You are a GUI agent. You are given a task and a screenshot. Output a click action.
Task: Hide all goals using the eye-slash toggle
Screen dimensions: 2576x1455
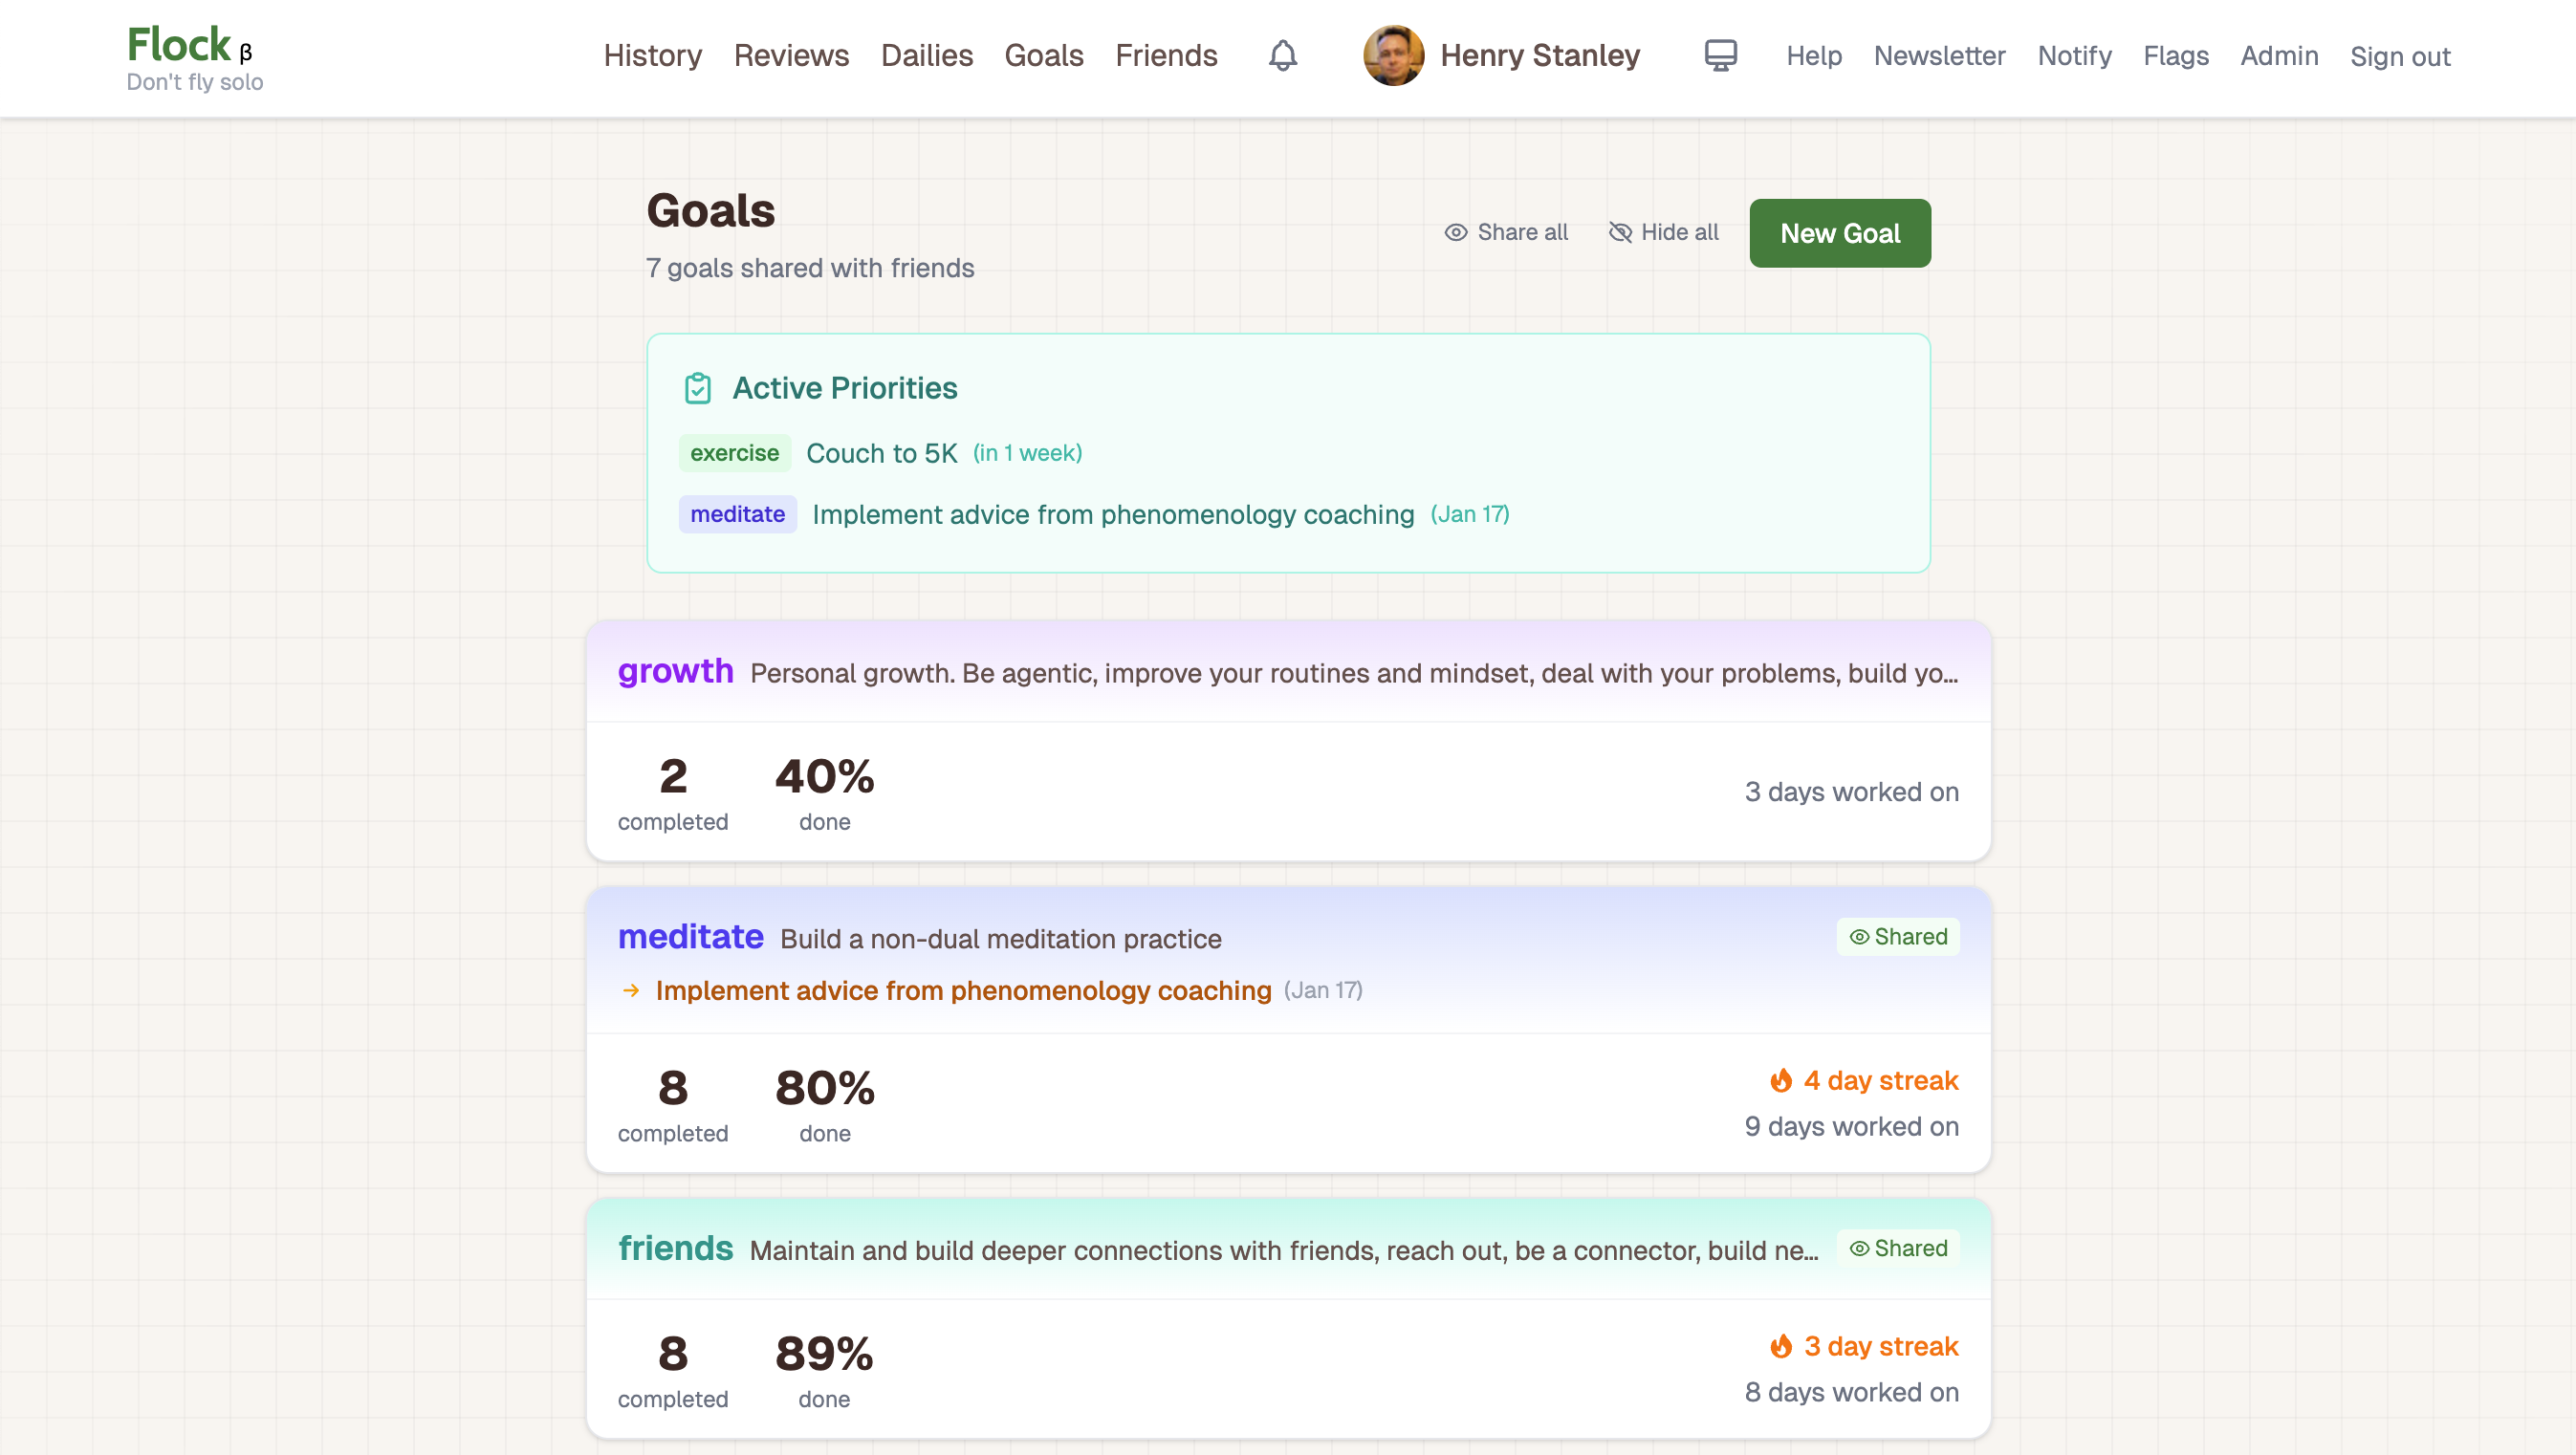[1663, 232]
